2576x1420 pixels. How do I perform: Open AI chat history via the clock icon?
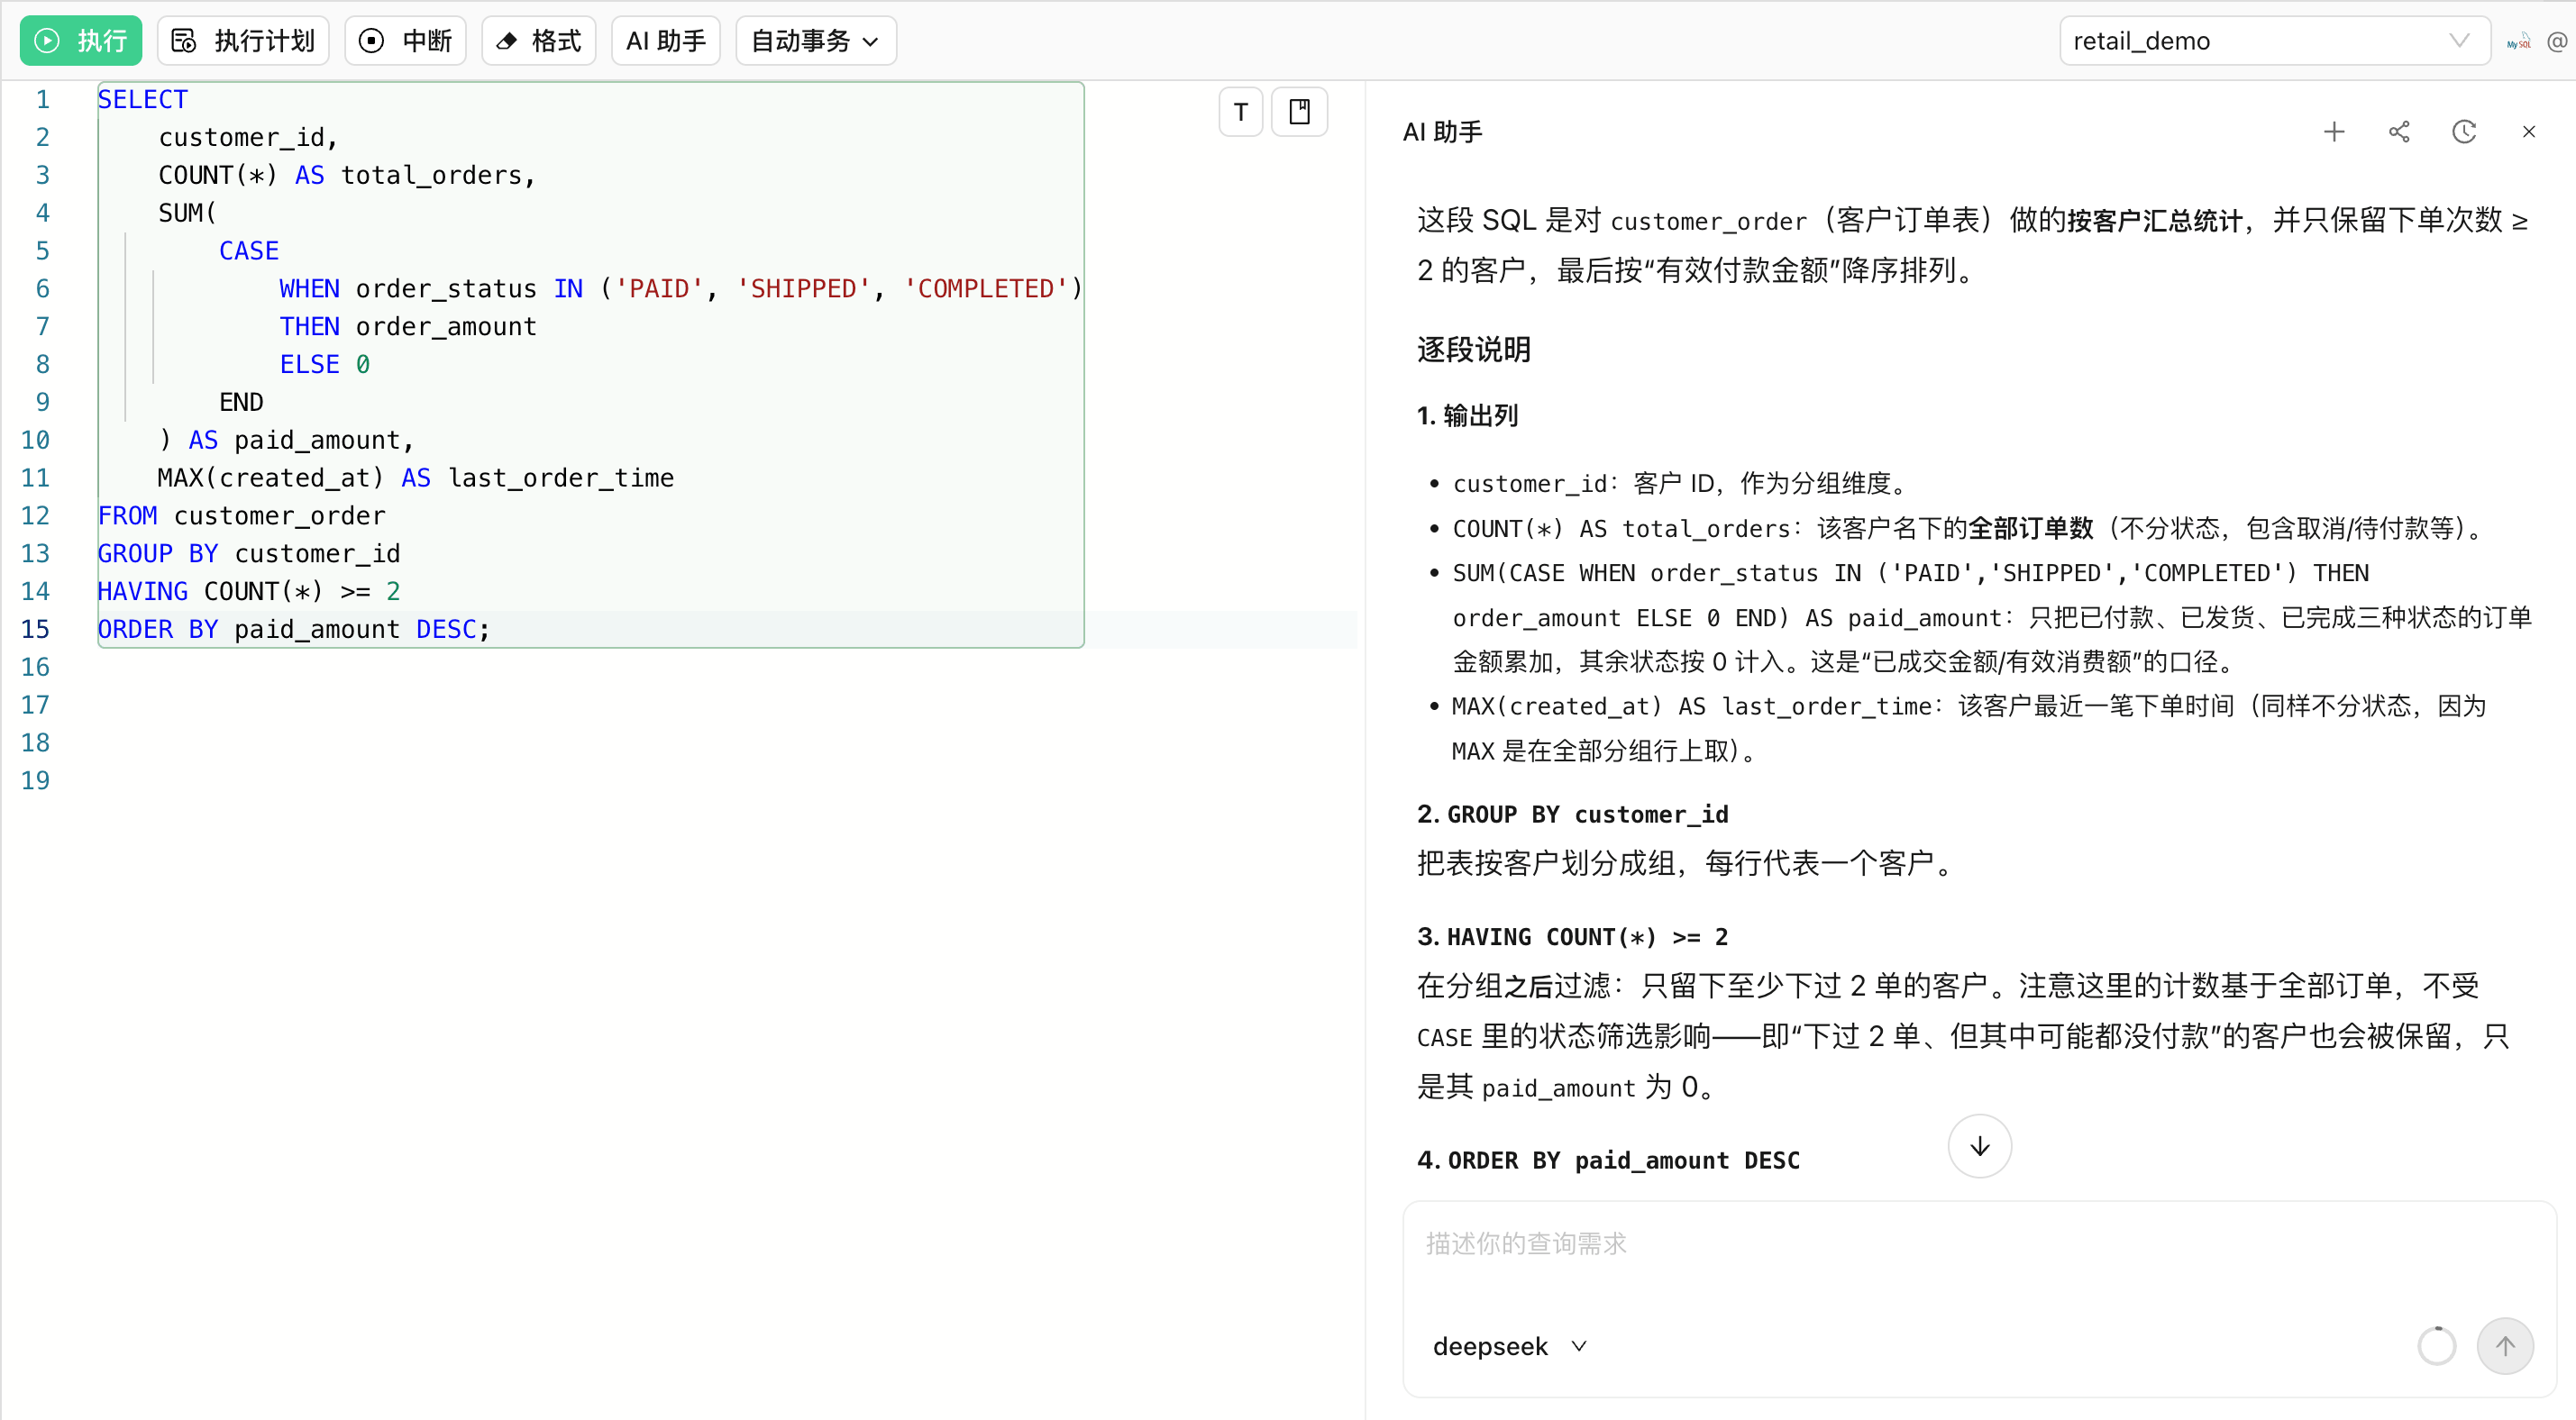(x=2464, y=132)
